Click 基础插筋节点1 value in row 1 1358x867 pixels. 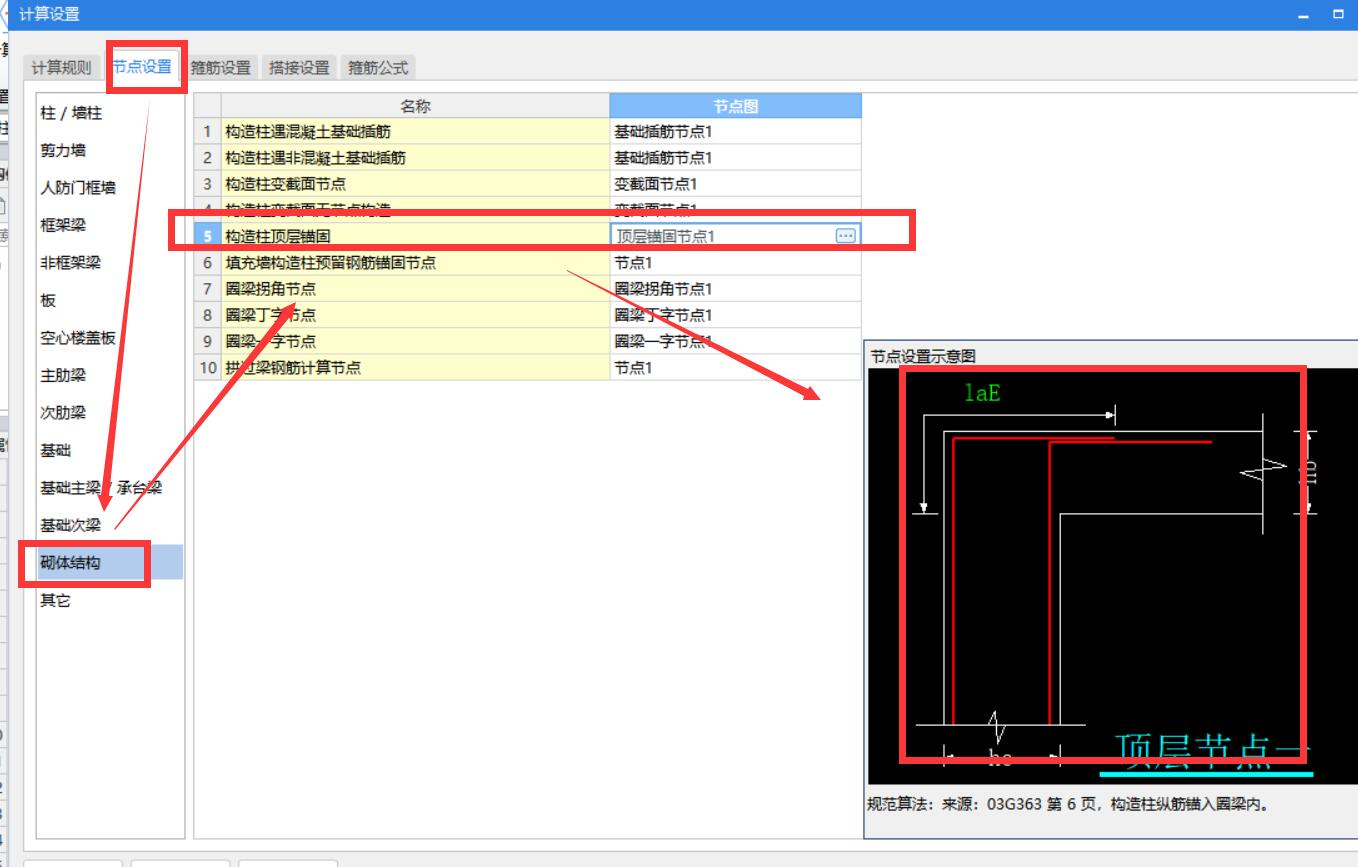point(735,131)
